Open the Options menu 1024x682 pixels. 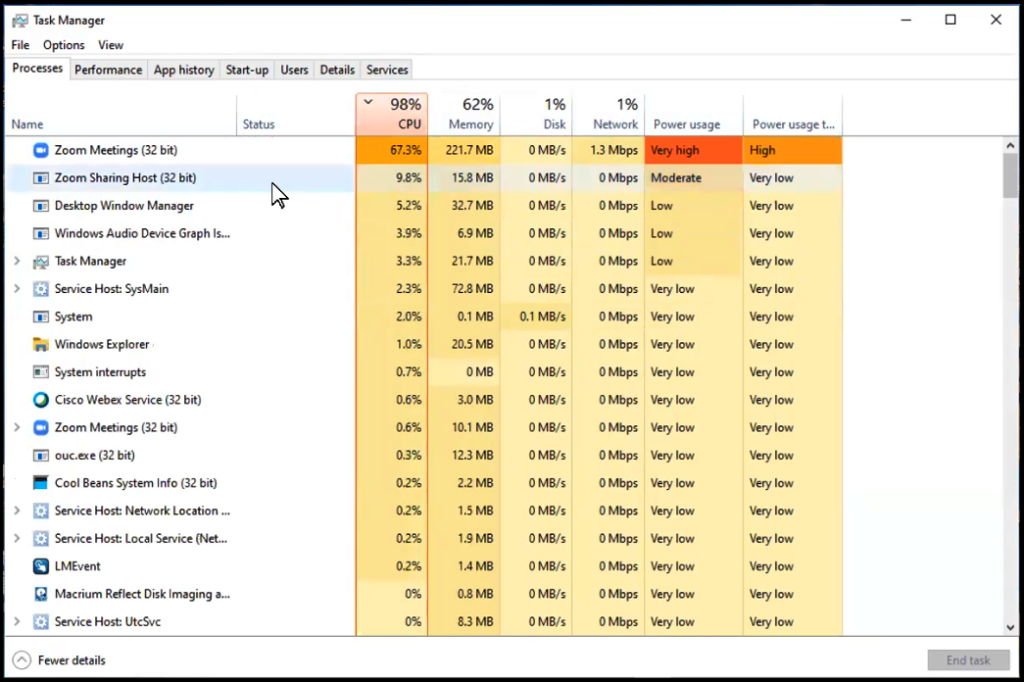click(x=64, y=45)
